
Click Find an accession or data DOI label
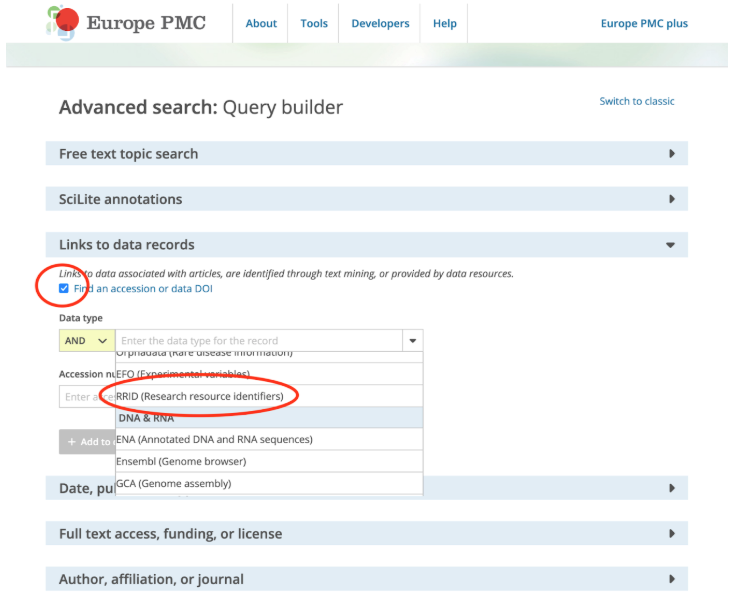(x=143, y=289)
